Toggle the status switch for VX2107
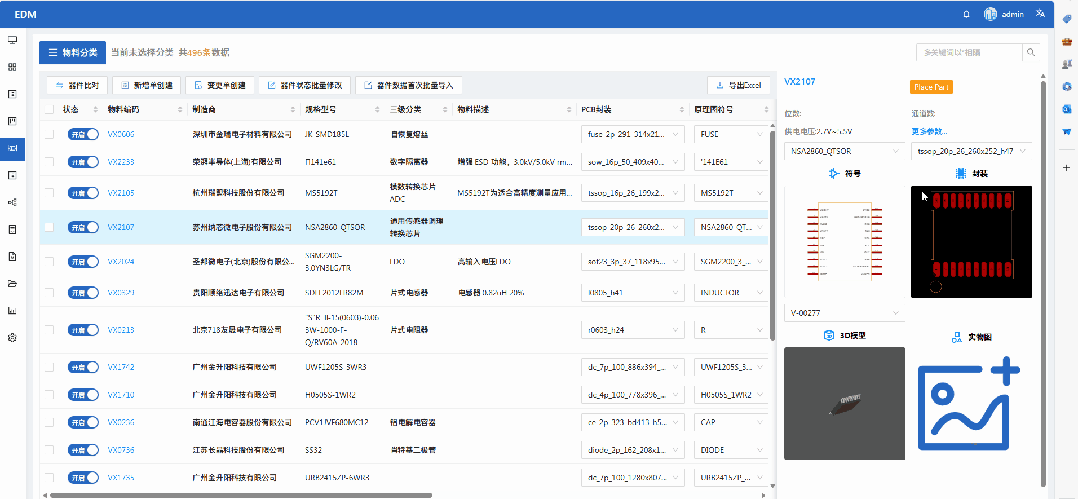Image resolution: width=1078 pixels, height=499 pixels. [x=83, y=227]
